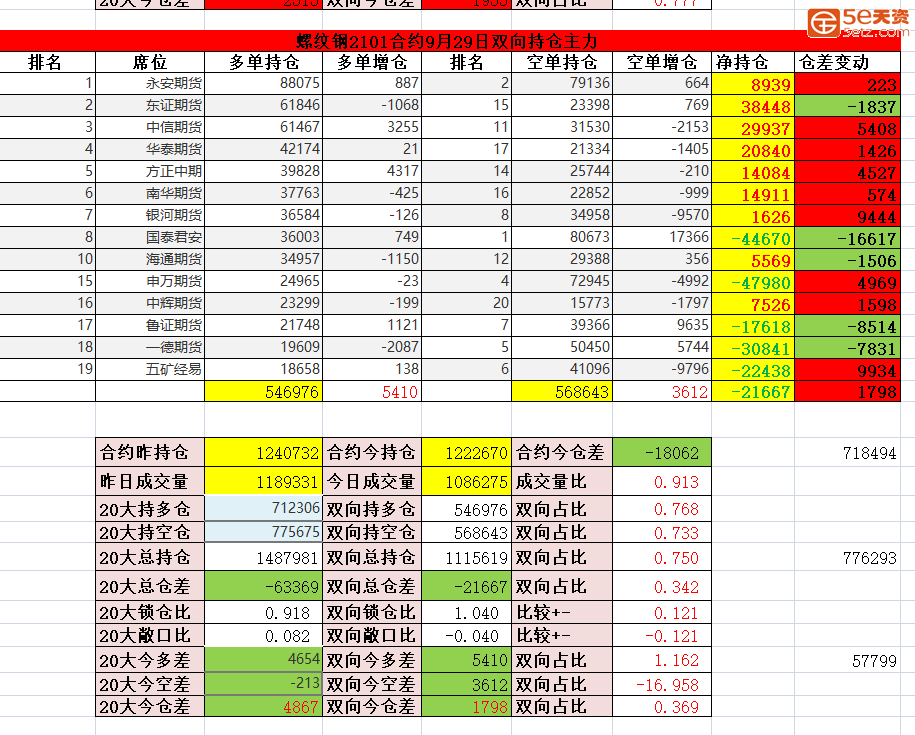Screen dimensions: 915x735
Task: Select the 空单增仓 column header
Action: pyautogui.click(x=662, y=62)
